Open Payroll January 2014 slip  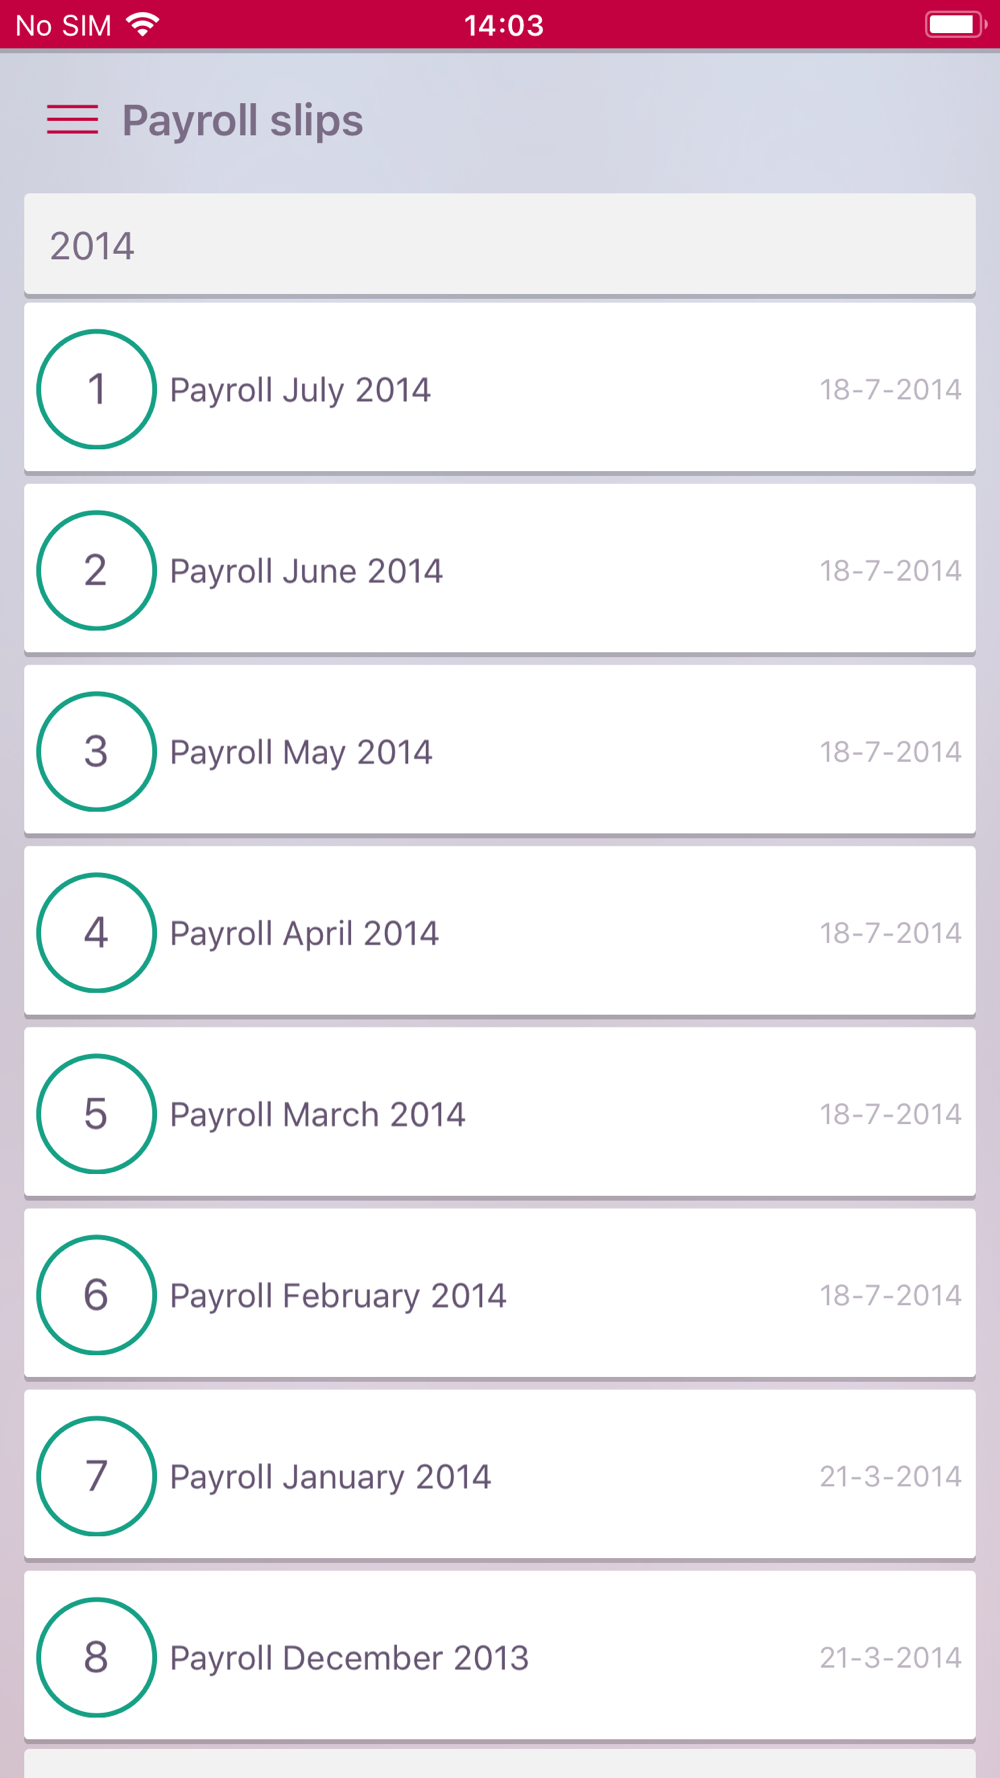coord(330,1475)
